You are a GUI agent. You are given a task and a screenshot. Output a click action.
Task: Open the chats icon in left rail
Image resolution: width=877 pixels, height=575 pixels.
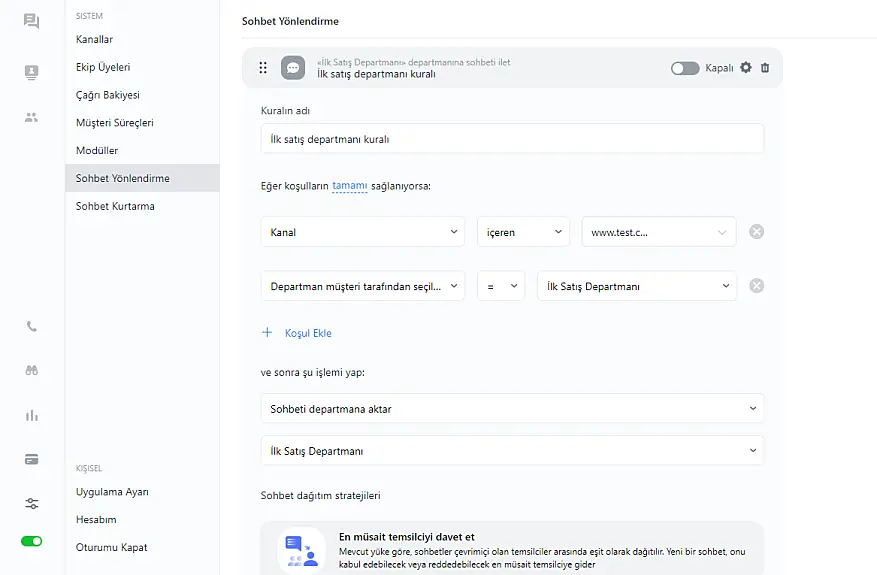(x=32, y=21)
